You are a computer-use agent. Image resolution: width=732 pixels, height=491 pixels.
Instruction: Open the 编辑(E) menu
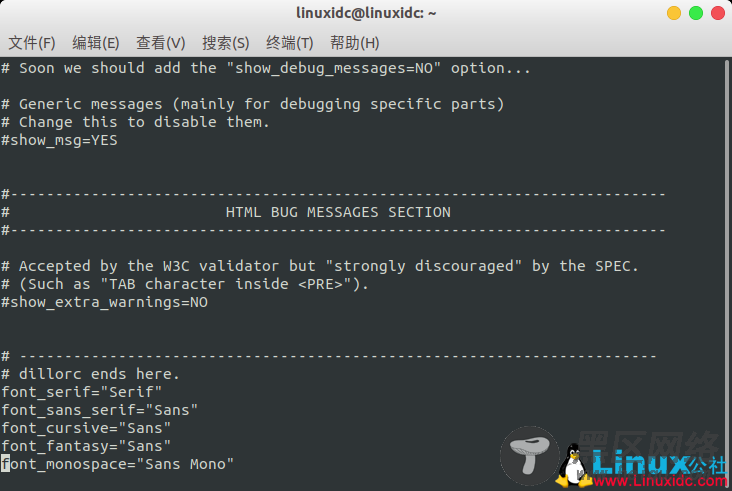pyautogui.click(x=96, y=43)
